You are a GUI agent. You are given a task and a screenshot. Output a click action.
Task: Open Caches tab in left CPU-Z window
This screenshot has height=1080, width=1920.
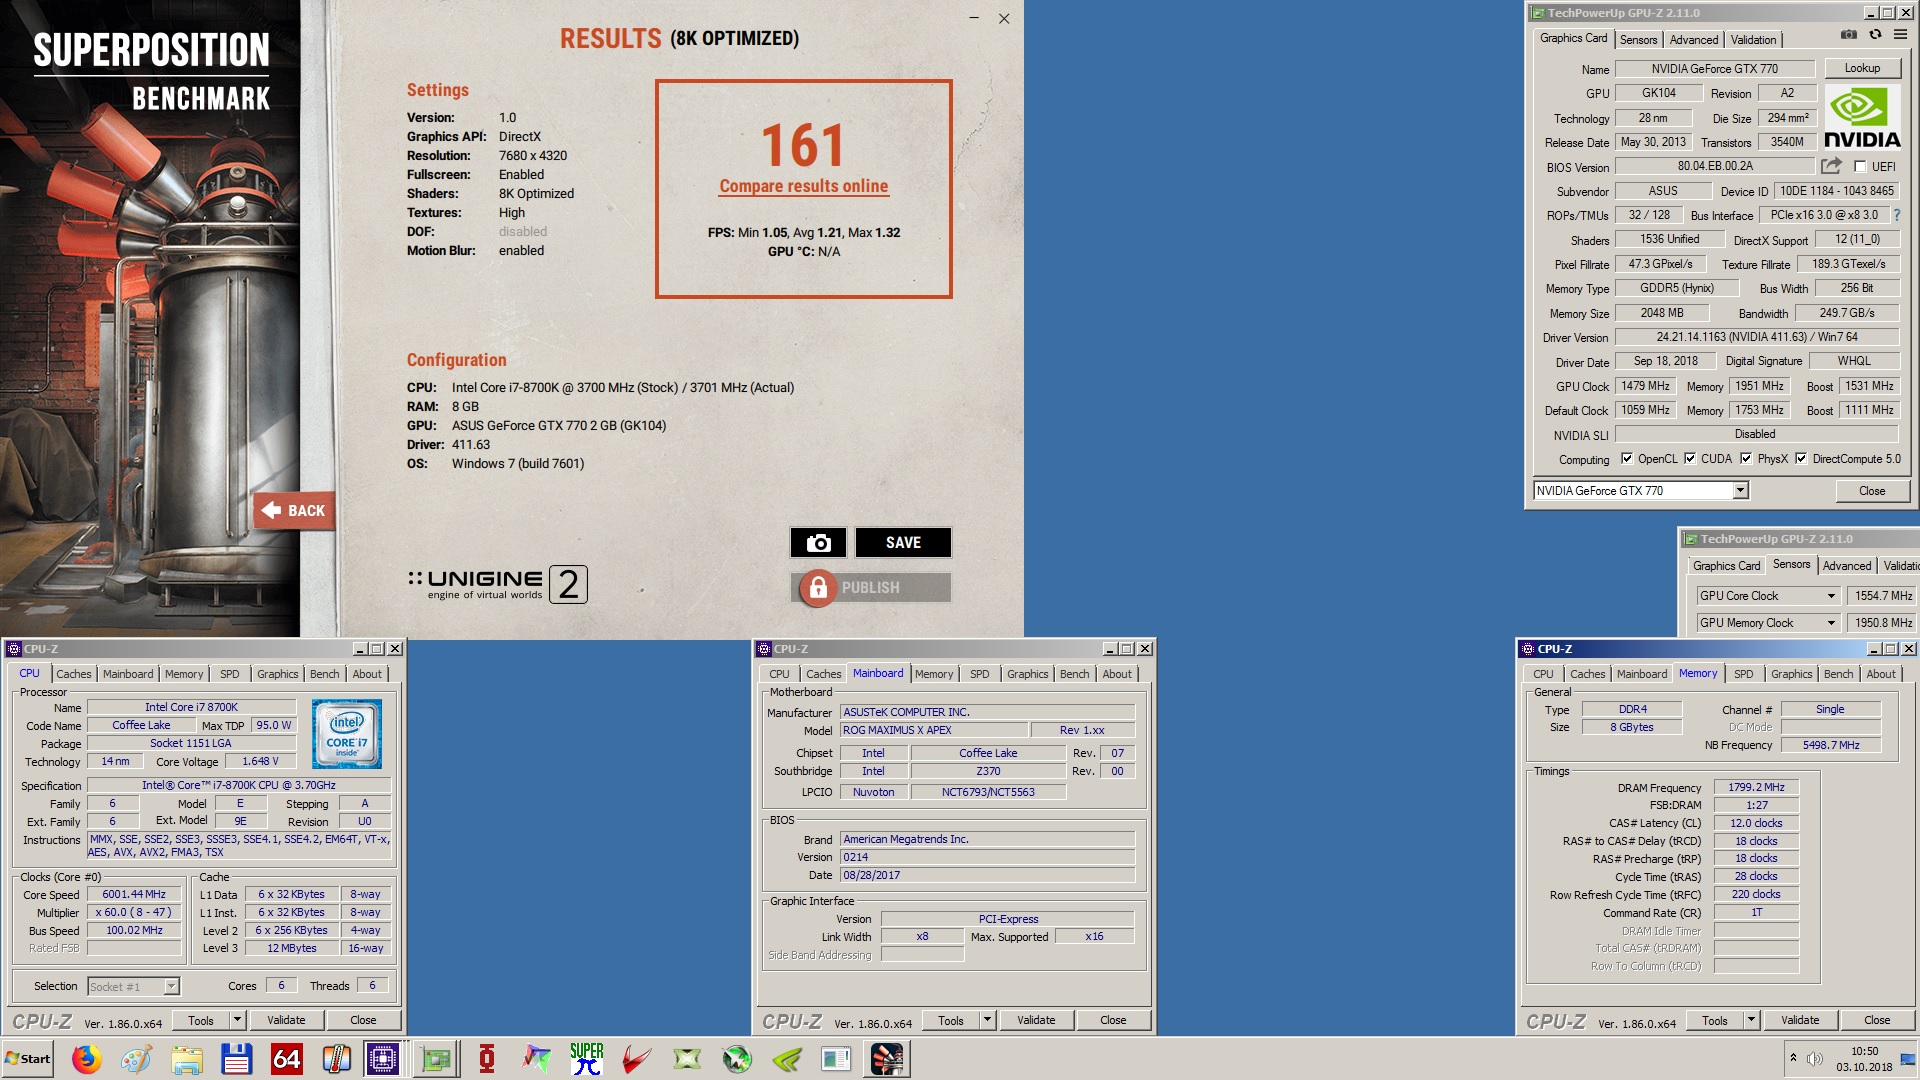pyautogui.click(x=74, y=674)
